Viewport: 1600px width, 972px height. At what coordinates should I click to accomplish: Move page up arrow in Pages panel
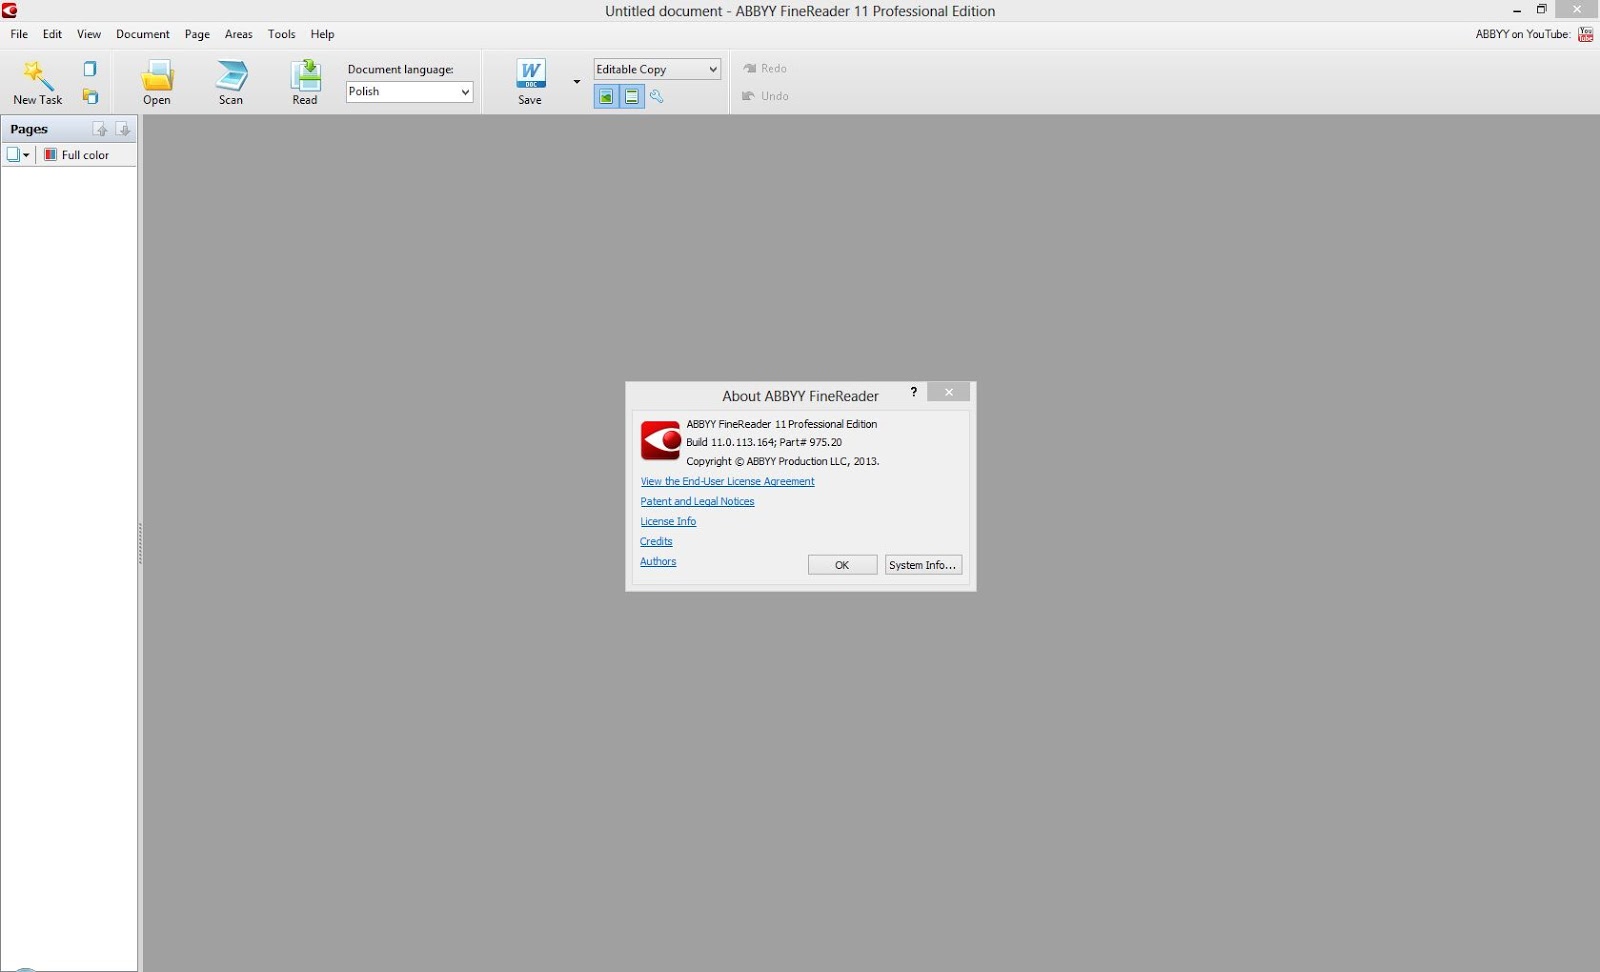100,129
